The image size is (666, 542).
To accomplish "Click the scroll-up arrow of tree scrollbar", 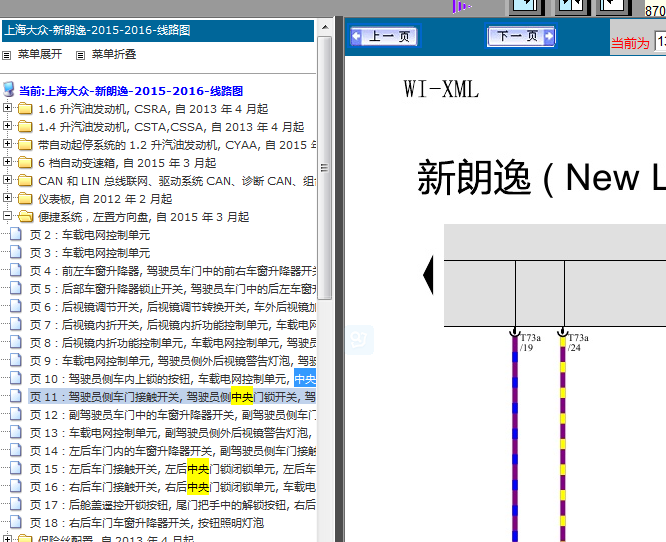I will 325,27.
